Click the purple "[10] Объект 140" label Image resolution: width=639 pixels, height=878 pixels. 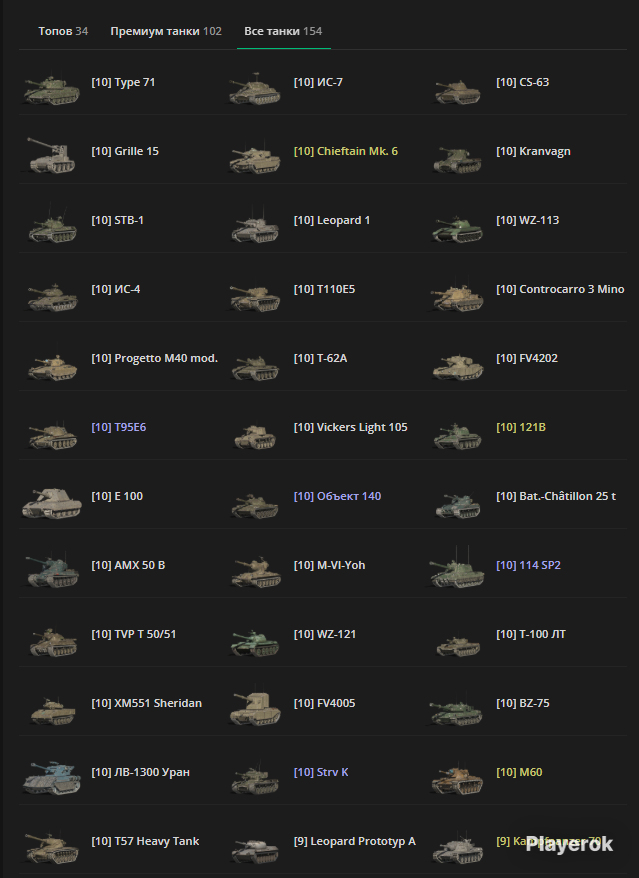(x=337, y=496)
